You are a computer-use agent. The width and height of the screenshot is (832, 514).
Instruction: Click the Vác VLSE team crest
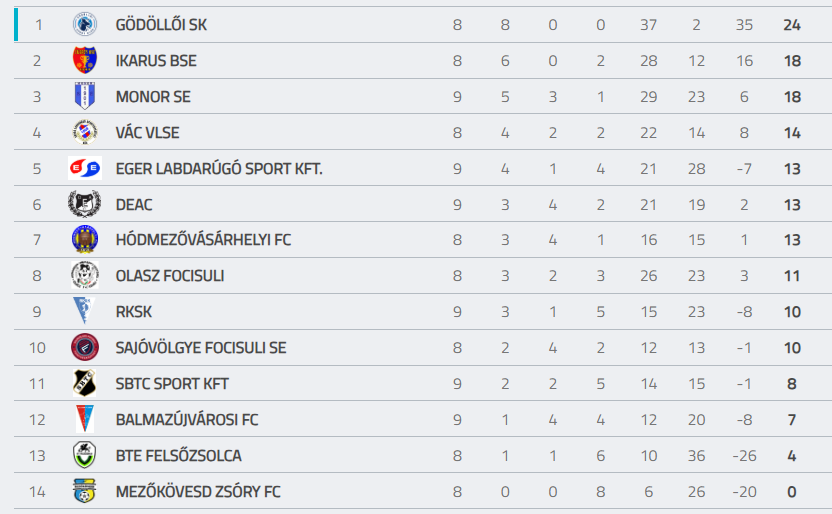click(x=85, y=133)
